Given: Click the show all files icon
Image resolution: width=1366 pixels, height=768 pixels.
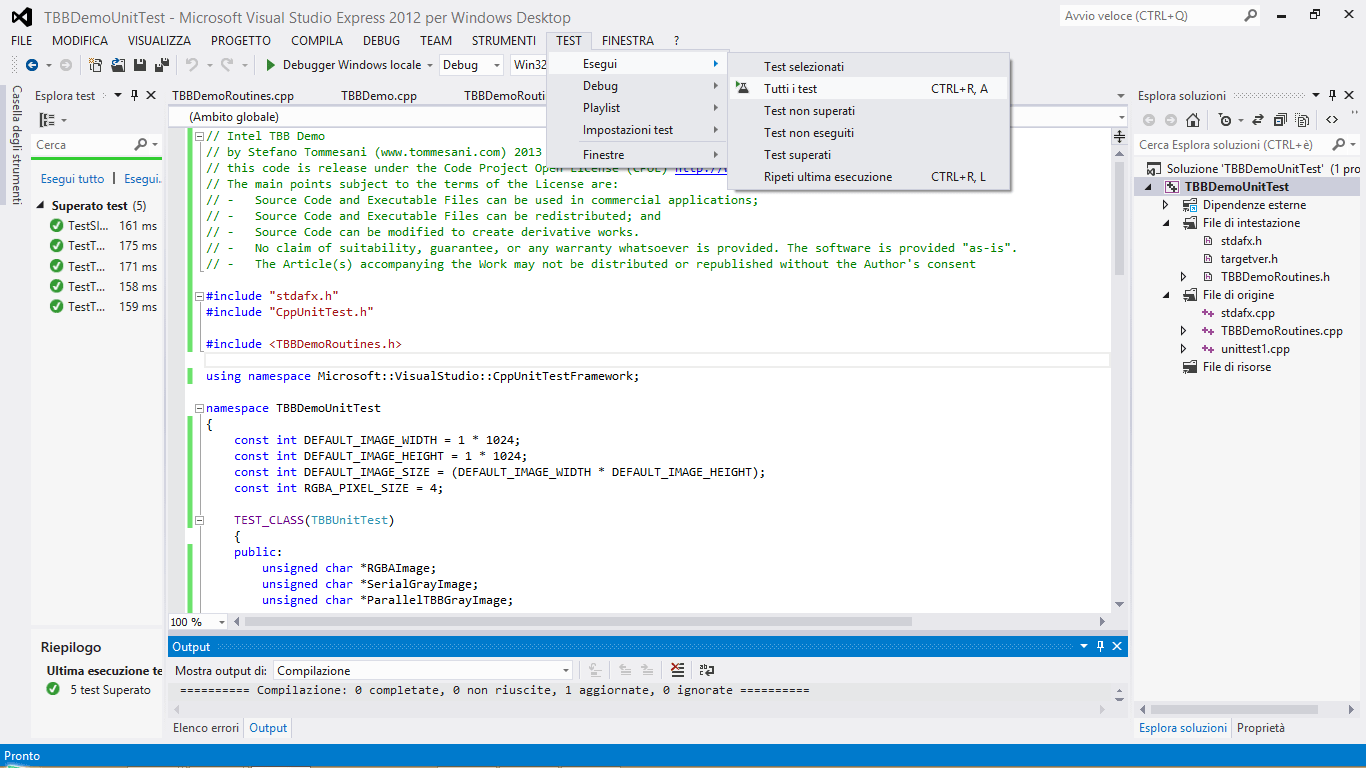Looking at the screenshot, I should click(x=1302, y=120).
